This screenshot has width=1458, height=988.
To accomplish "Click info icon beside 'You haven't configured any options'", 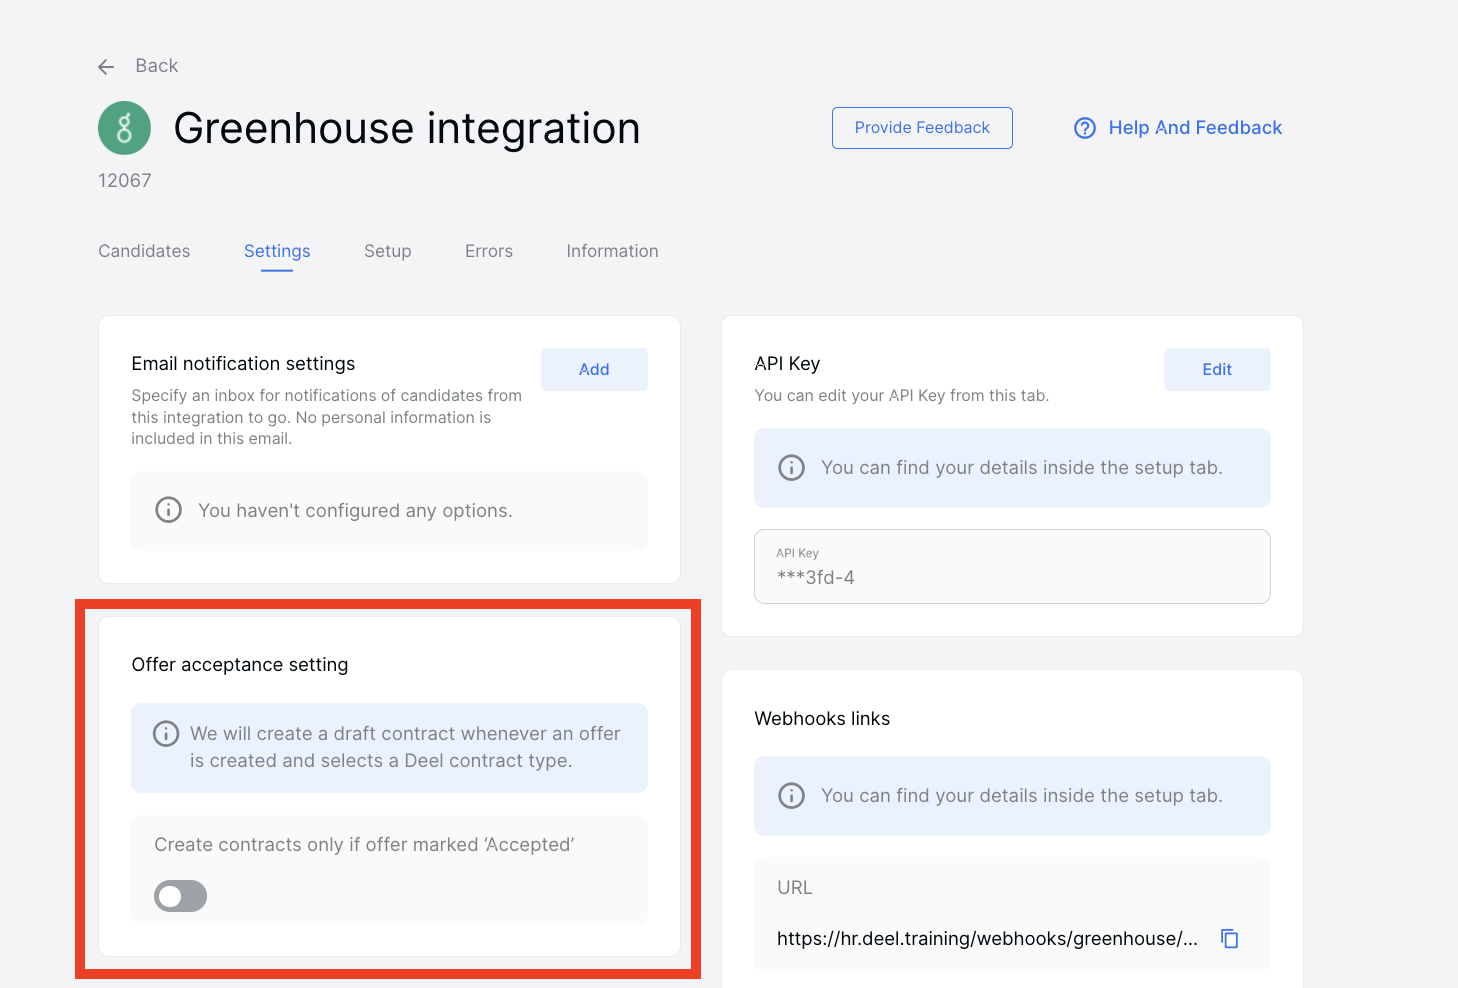I will pyautogui.click(x=169, y=510).
